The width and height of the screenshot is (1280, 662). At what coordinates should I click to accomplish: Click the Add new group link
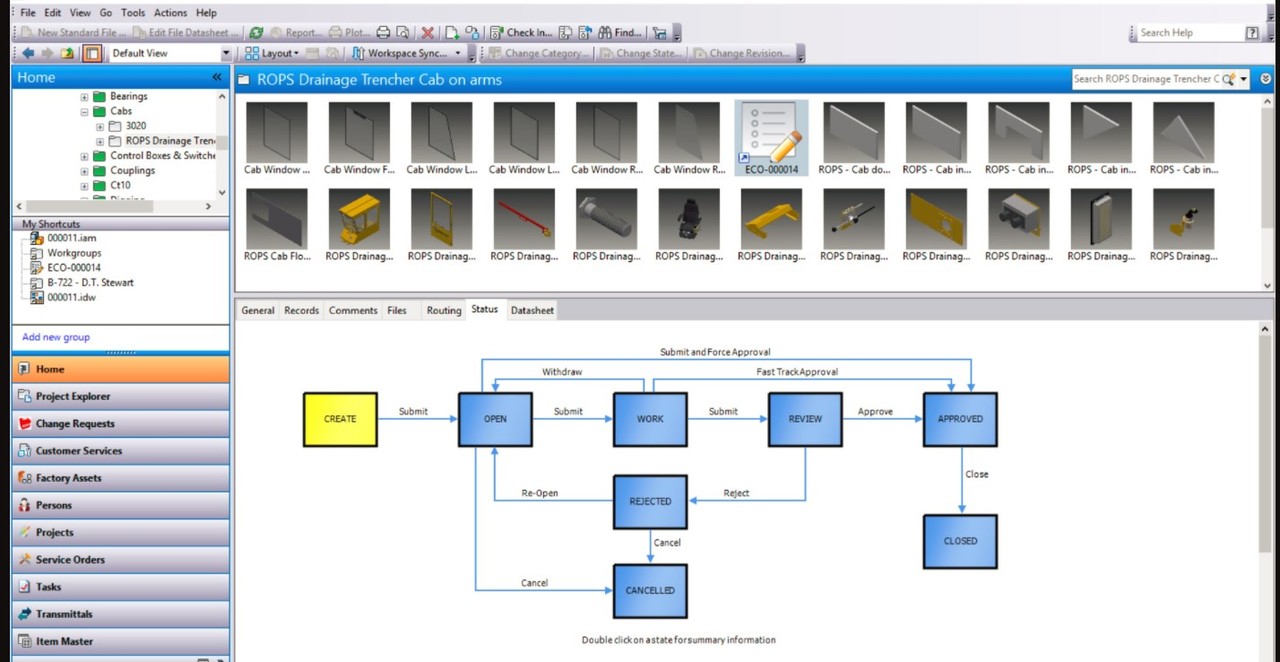[x=56, y=337]
